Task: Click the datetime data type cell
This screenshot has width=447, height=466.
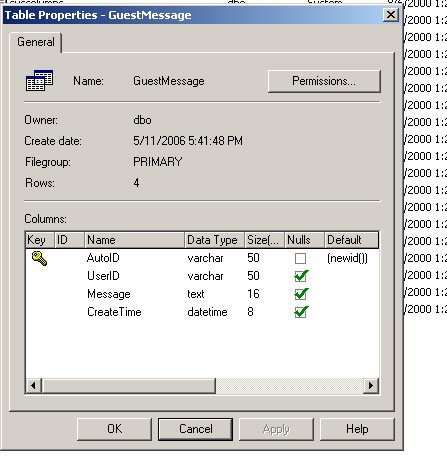Action: pyautogui.click(x=207, y=312)
